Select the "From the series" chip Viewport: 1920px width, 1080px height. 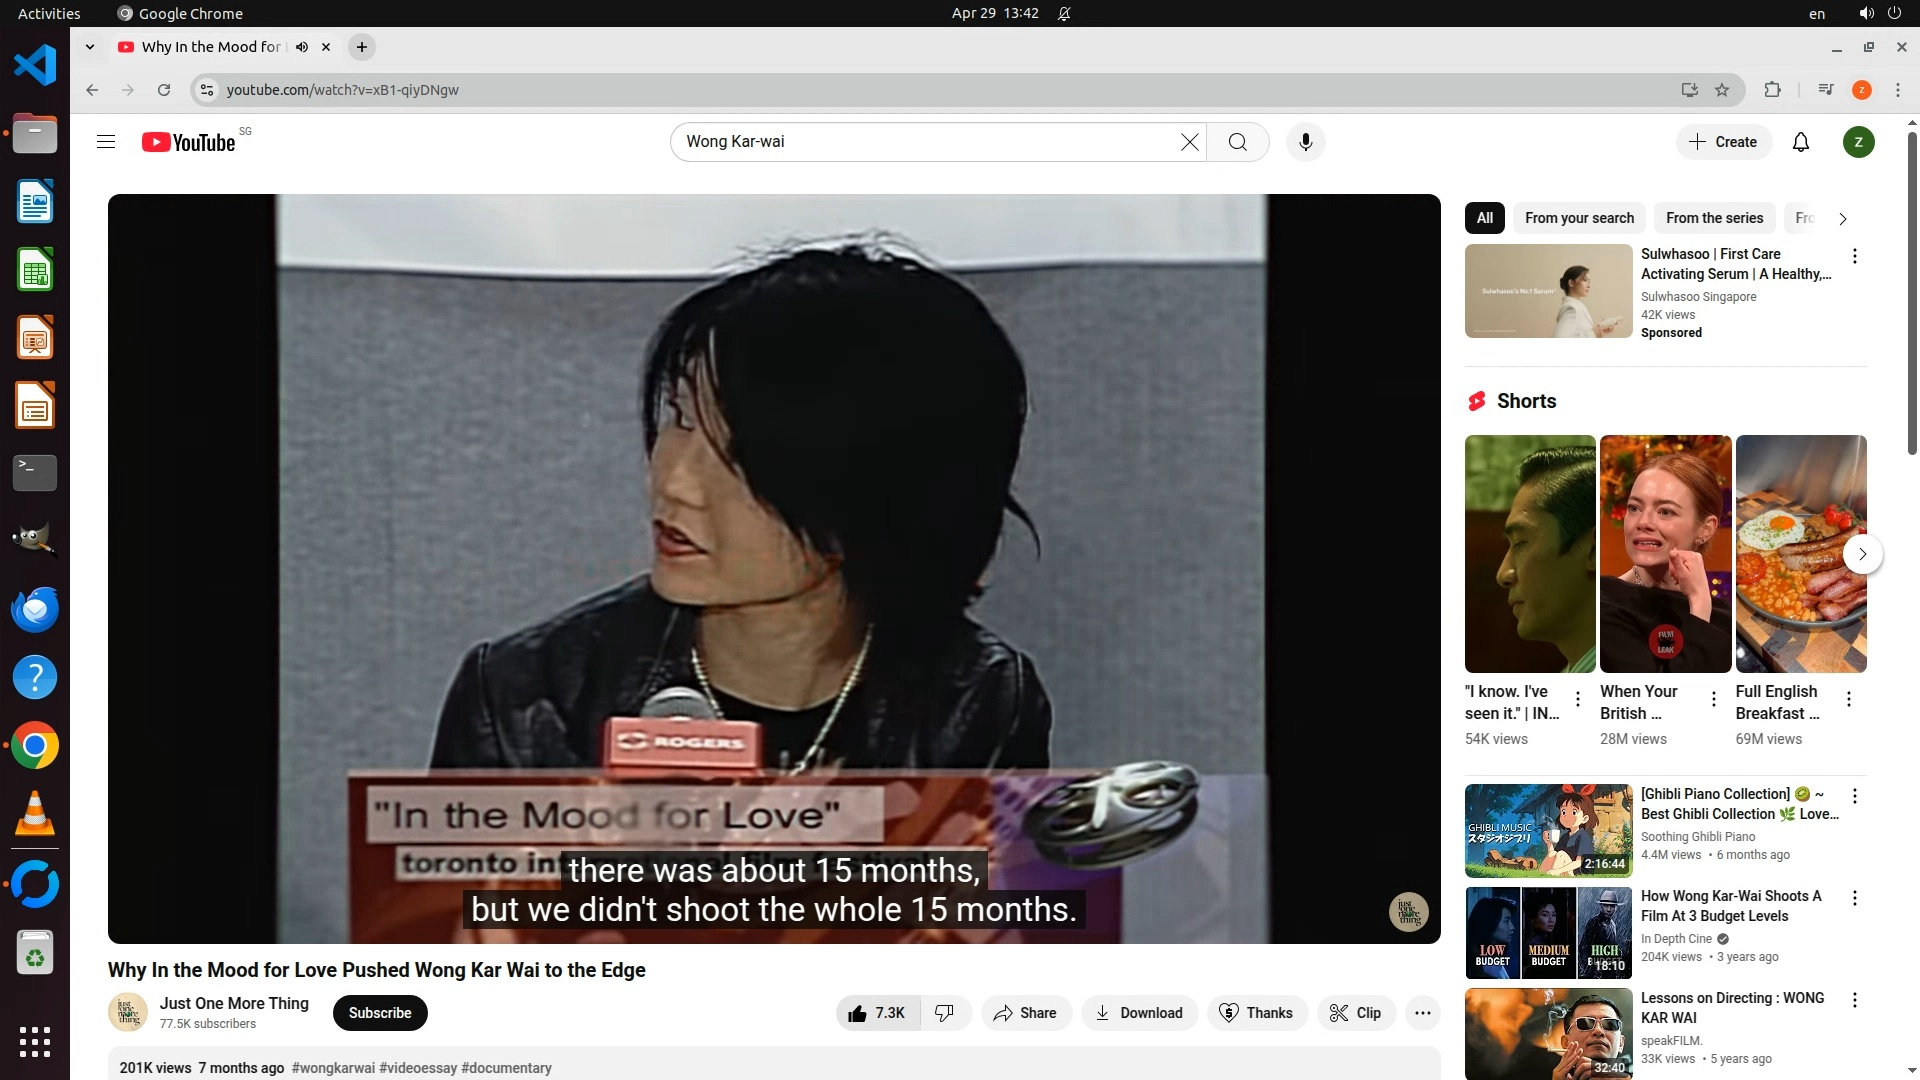(1714, 218)
